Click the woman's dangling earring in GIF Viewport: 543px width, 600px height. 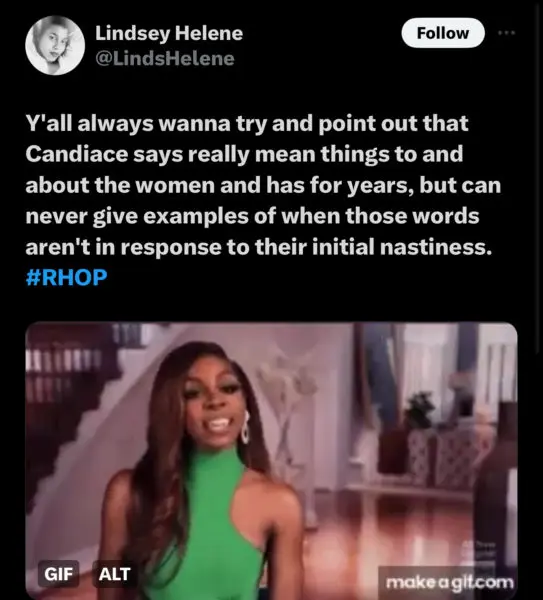point(245,427)
